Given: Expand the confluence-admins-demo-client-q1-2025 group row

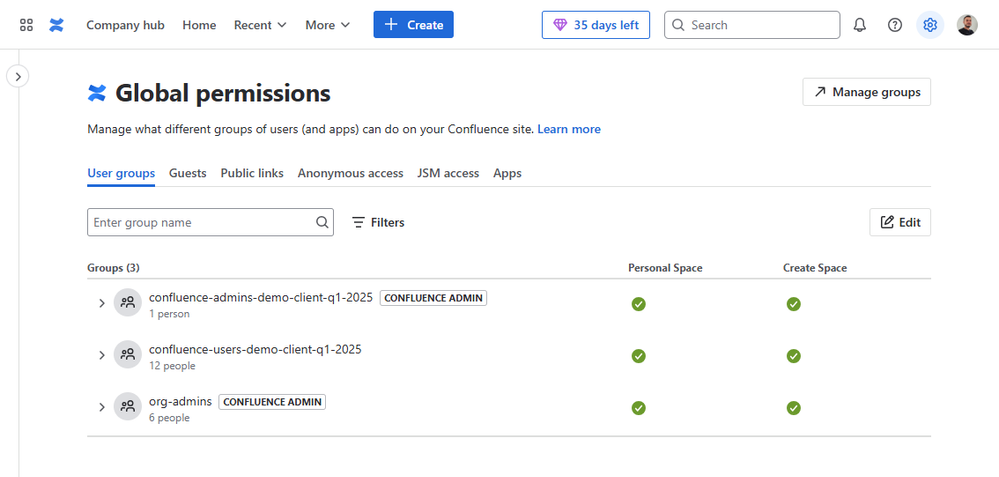Looking at the screenshot, I should tap(101, 303).
